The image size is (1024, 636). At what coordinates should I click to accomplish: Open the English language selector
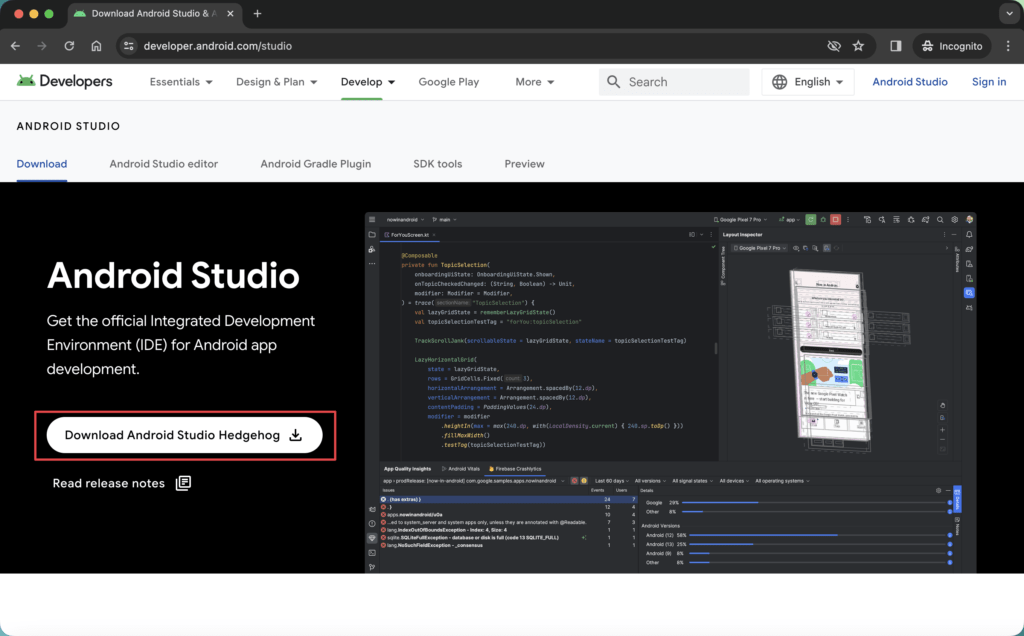pyautogui.click(x=808, y=82)
